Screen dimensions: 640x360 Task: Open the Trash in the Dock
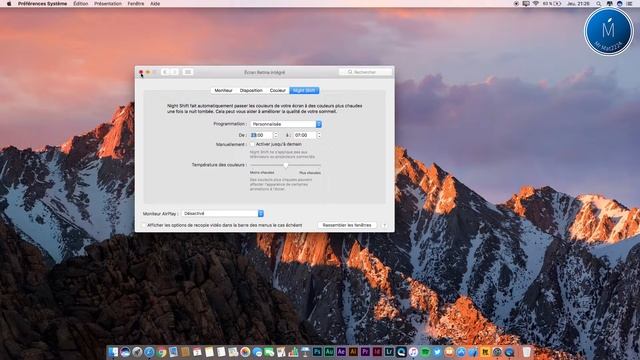[x=526, y=352]
